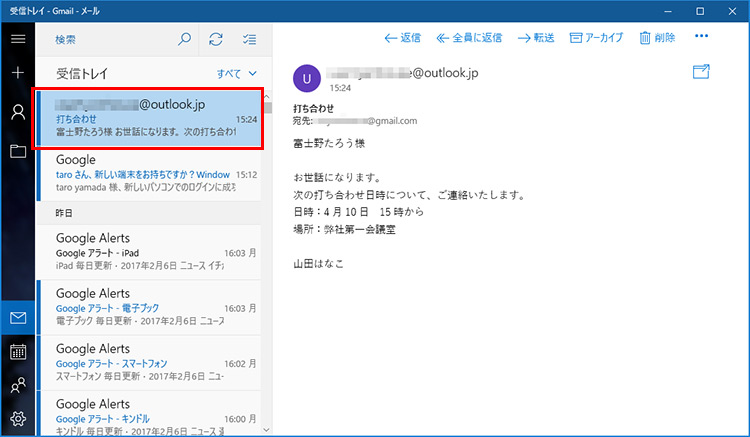The height and width of the screenshot is (437, 750).
Task: Forward the email with 転送
Action: (x=536, y=38)
